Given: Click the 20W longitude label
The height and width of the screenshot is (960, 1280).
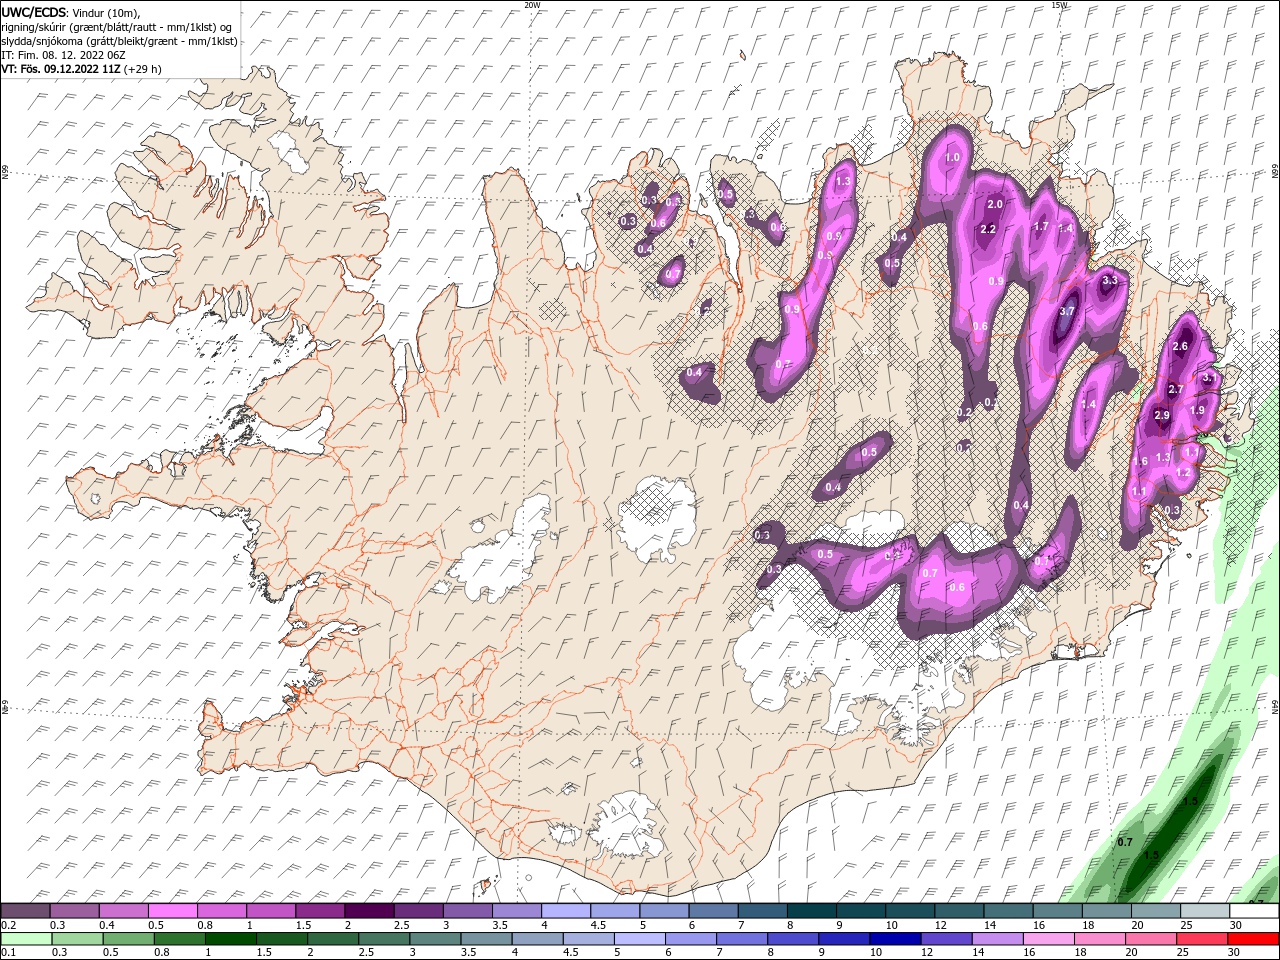Looking at the screenshot, I should [532, 5].
